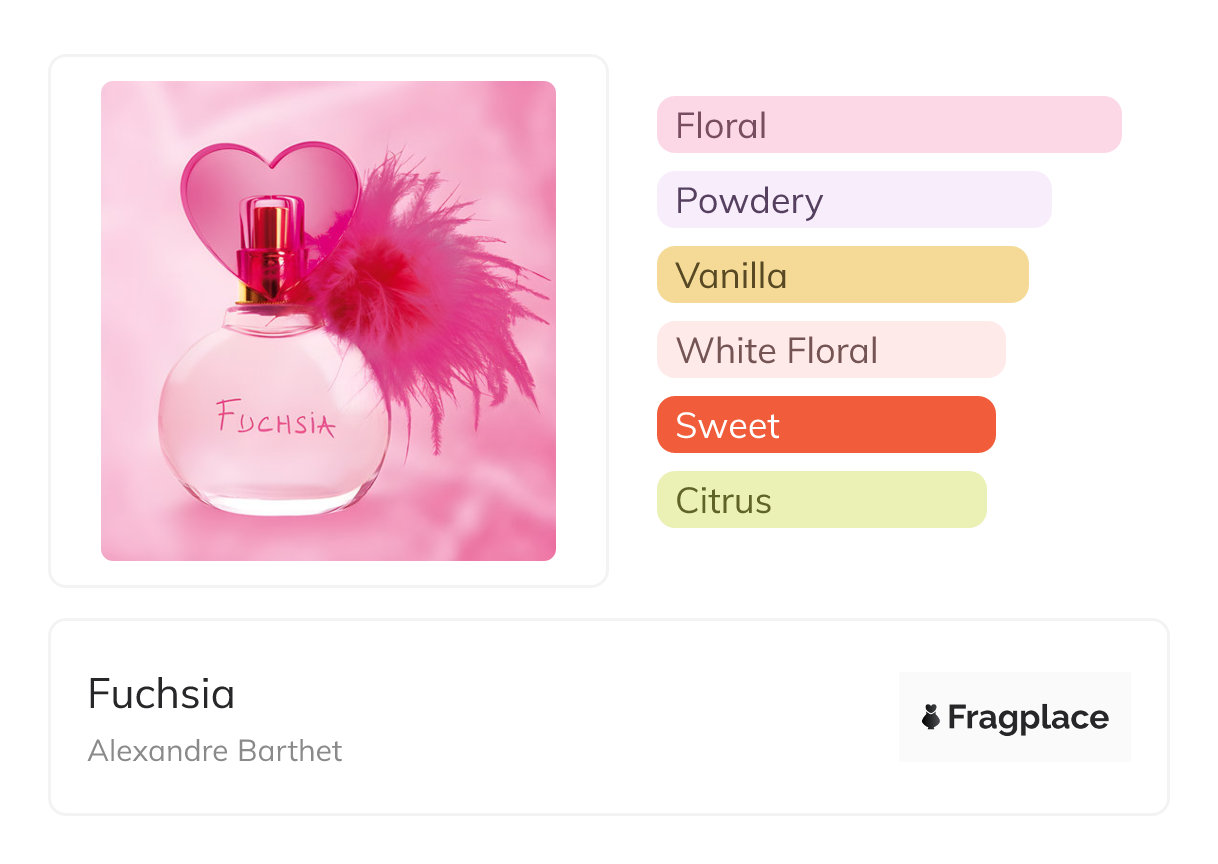Click the handwritten Fuchsia text on the bottle

pyautogui.click(x=275, y=420)
